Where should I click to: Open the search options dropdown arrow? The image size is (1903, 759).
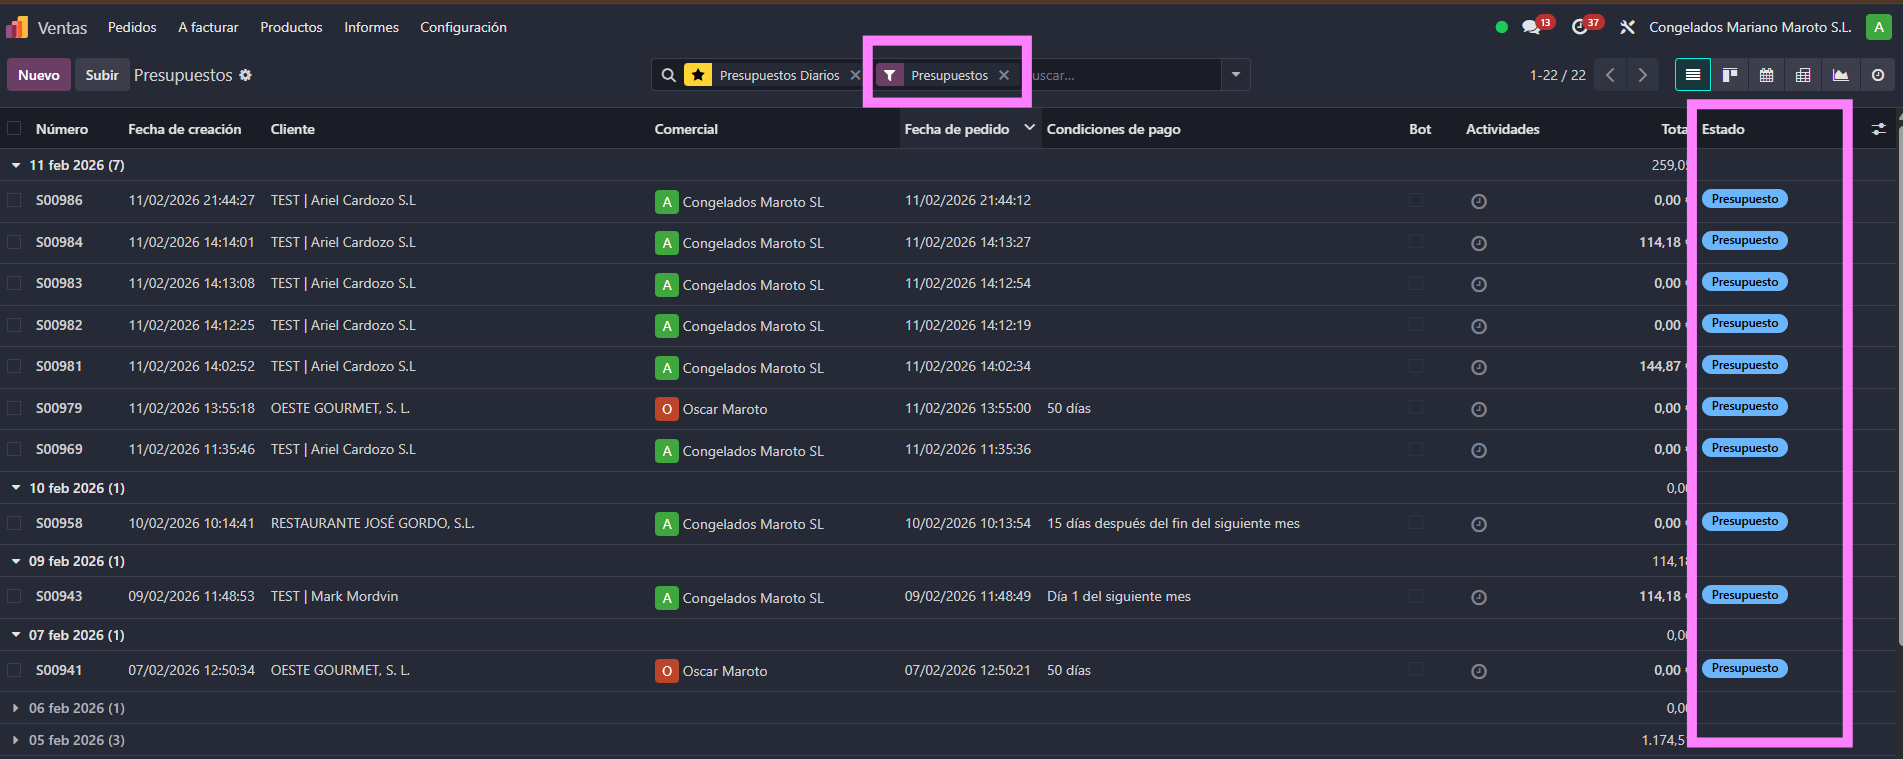tap(1236, 75)
